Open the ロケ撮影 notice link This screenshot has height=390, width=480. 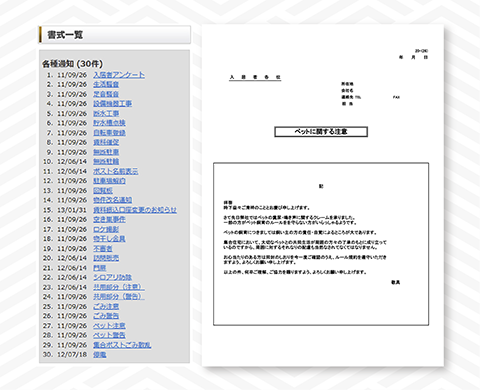(x=106, y=229)
